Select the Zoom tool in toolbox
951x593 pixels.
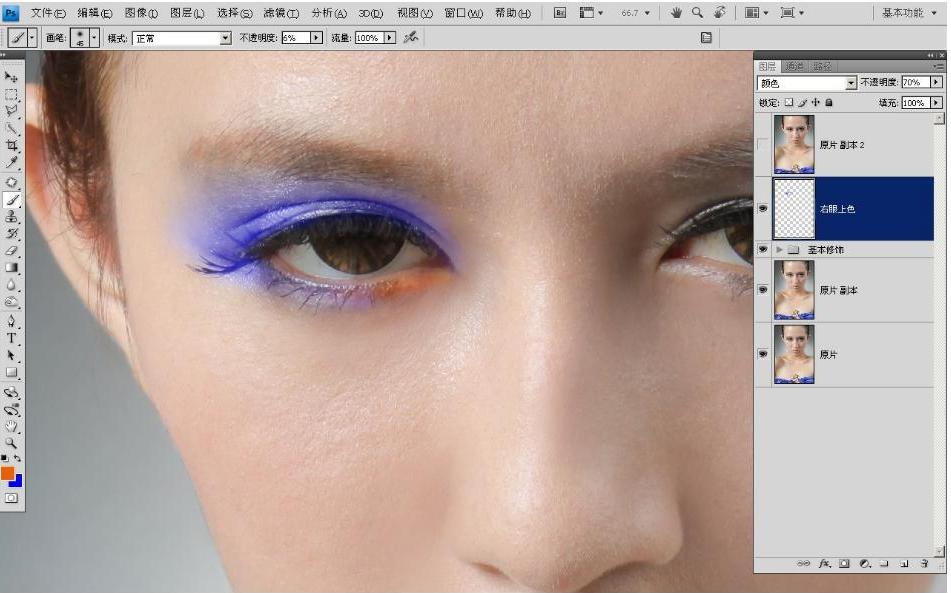[x=11, y=443]
